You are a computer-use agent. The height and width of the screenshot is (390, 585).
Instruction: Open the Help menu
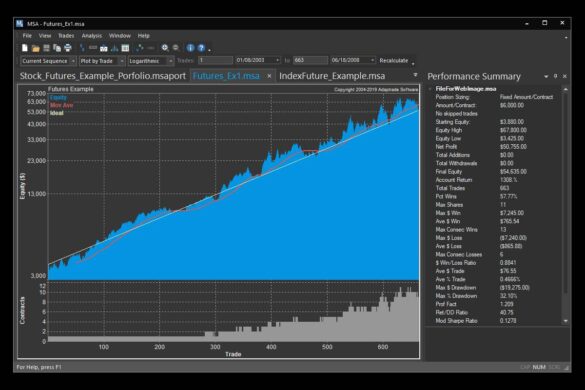[144, 36]
